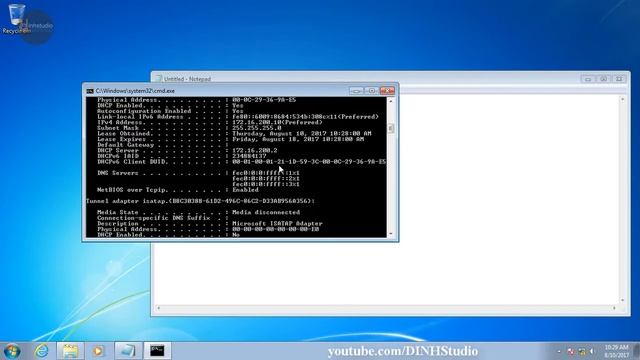Click the 'Lease Expires' Friday date line
The width and height of the screenshot is (640, 360).
[231, 139]
